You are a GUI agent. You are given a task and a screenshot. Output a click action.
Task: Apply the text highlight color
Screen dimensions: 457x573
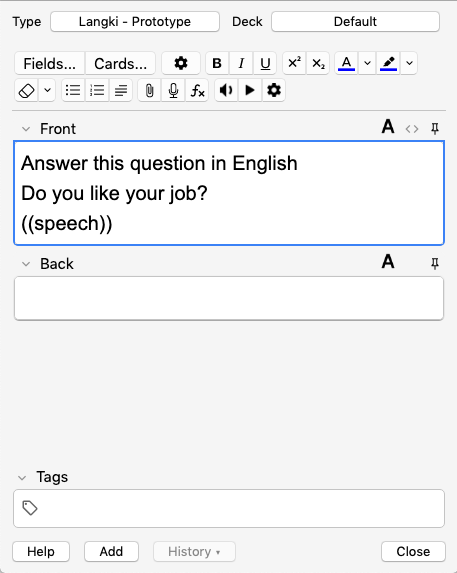(388, 63)
